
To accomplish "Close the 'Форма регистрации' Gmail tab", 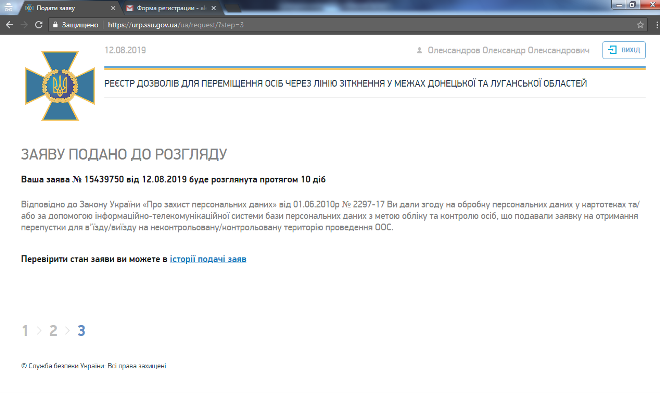I will pyautogui.click(x=214, y=8).
